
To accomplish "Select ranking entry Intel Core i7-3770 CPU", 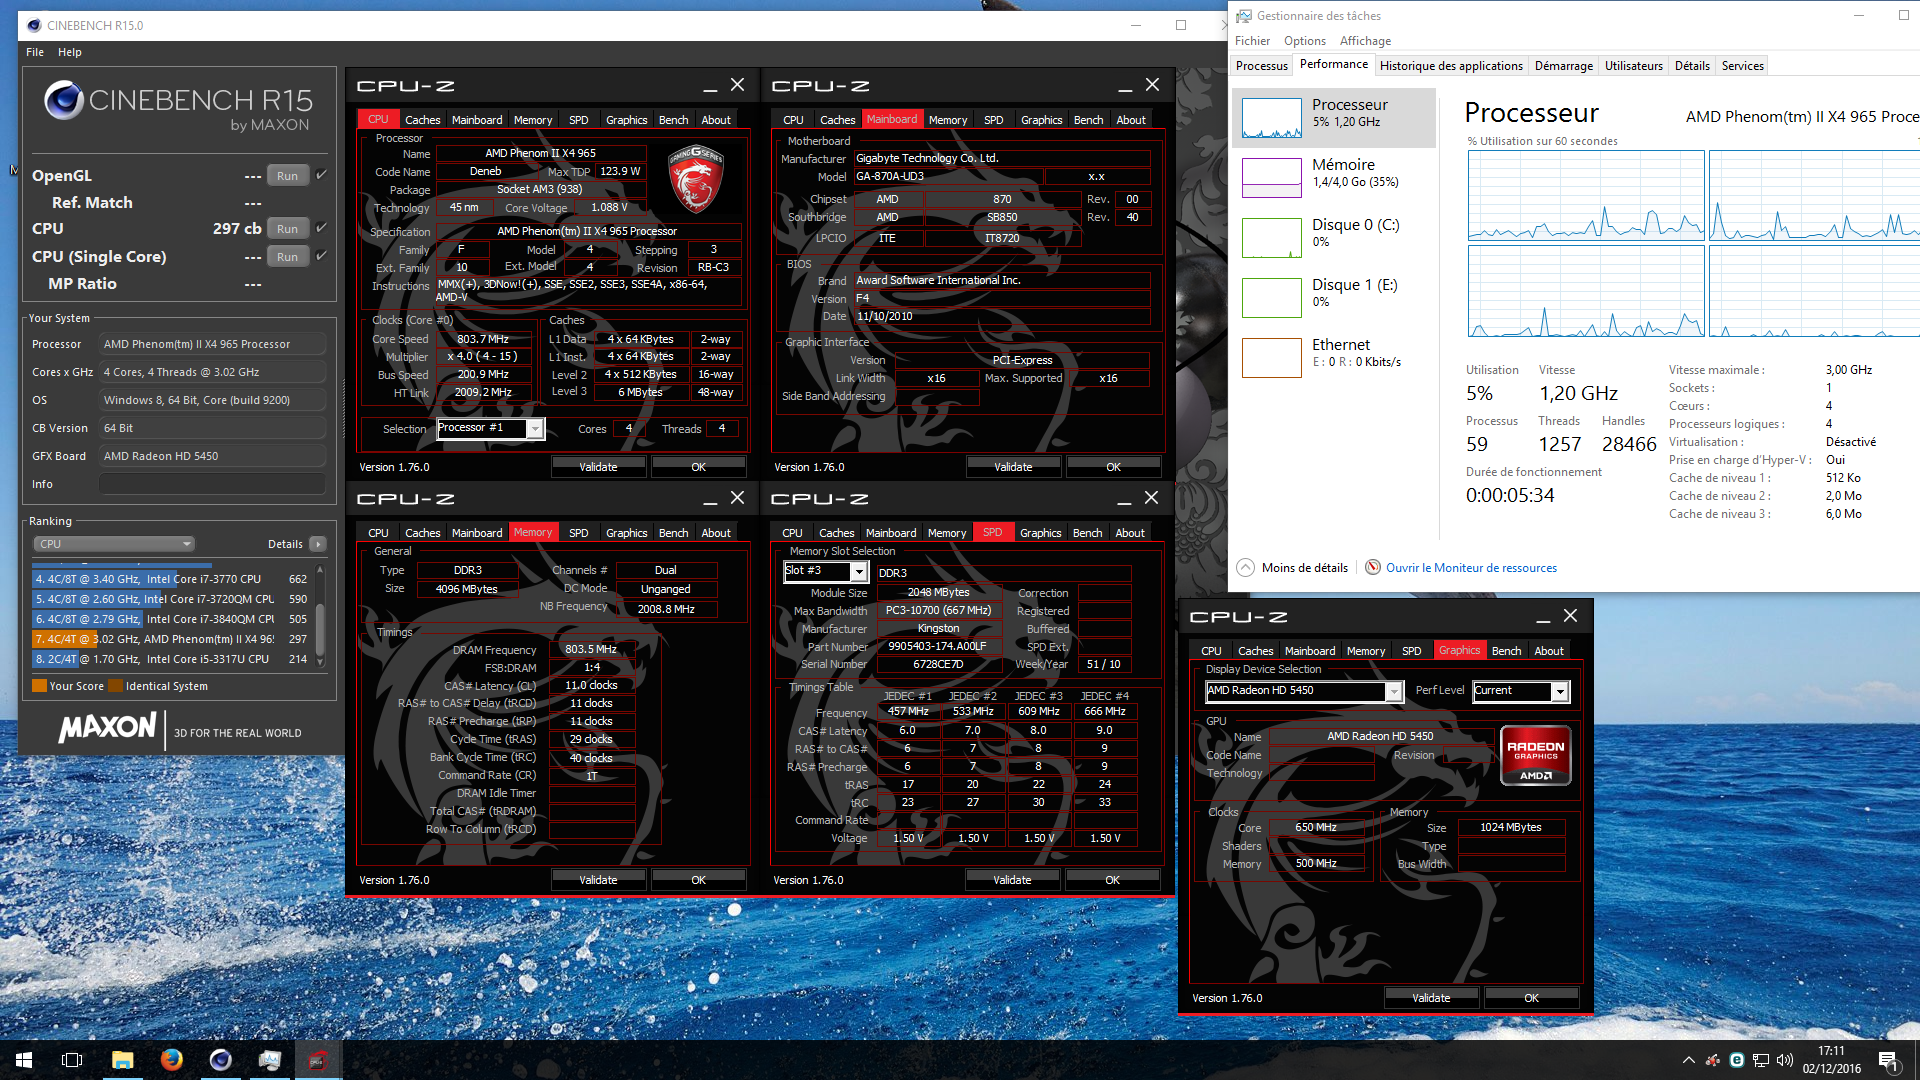I will click(172, 579).
